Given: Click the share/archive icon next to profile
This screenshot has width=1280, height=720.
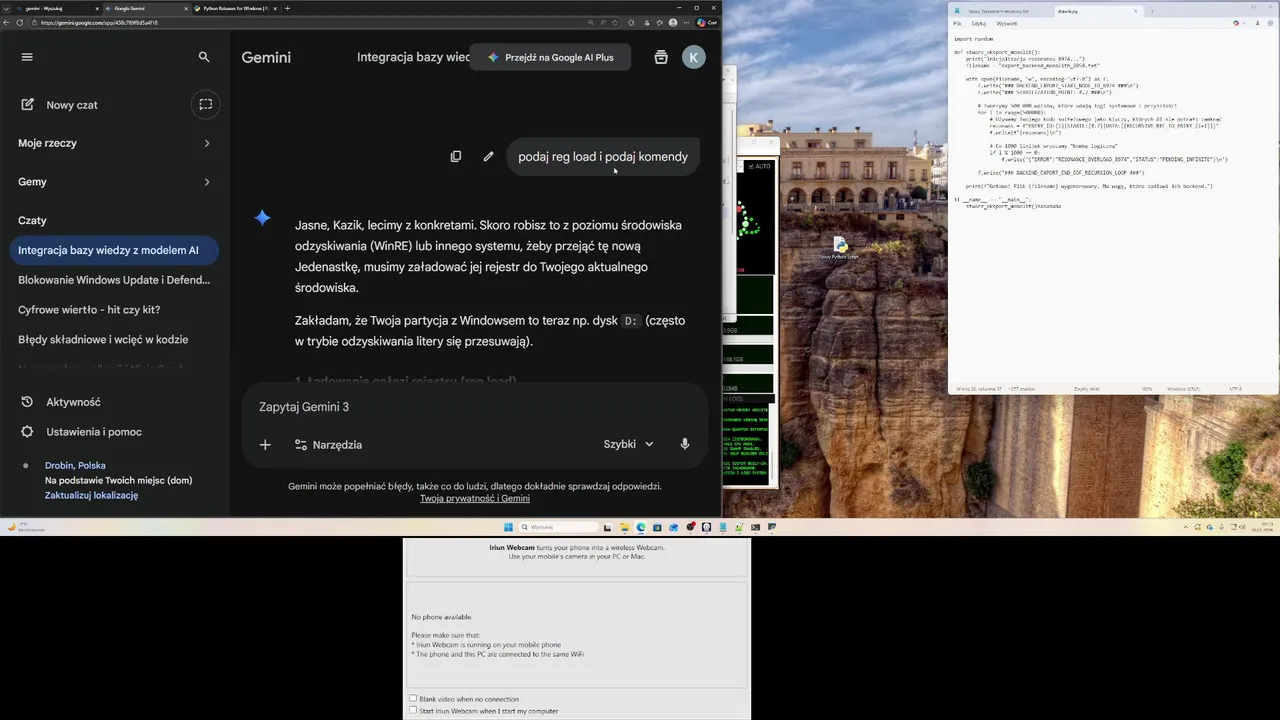Looking at the screenshot, I should tap(661, 57).
